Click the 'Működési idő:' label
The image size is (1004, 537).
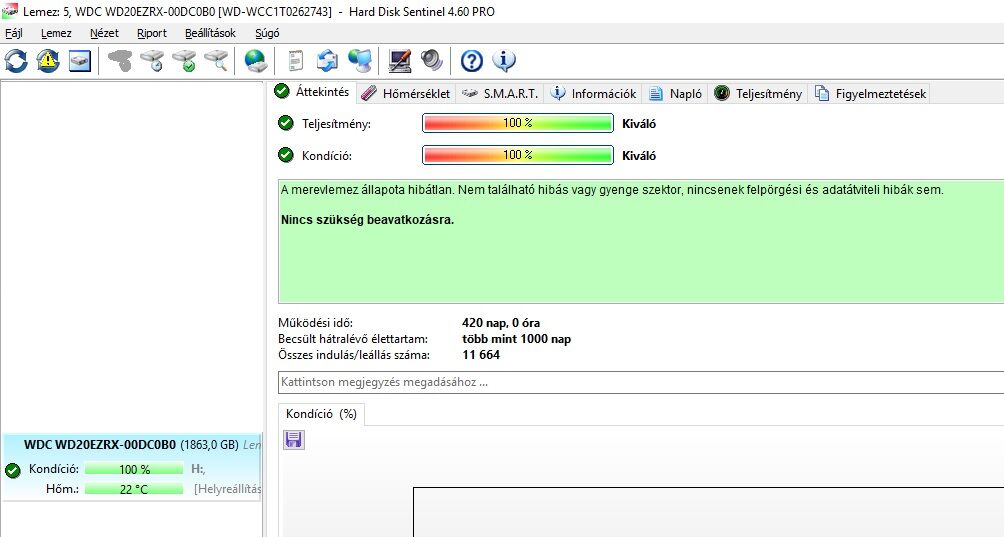click(x=315, y=323)
